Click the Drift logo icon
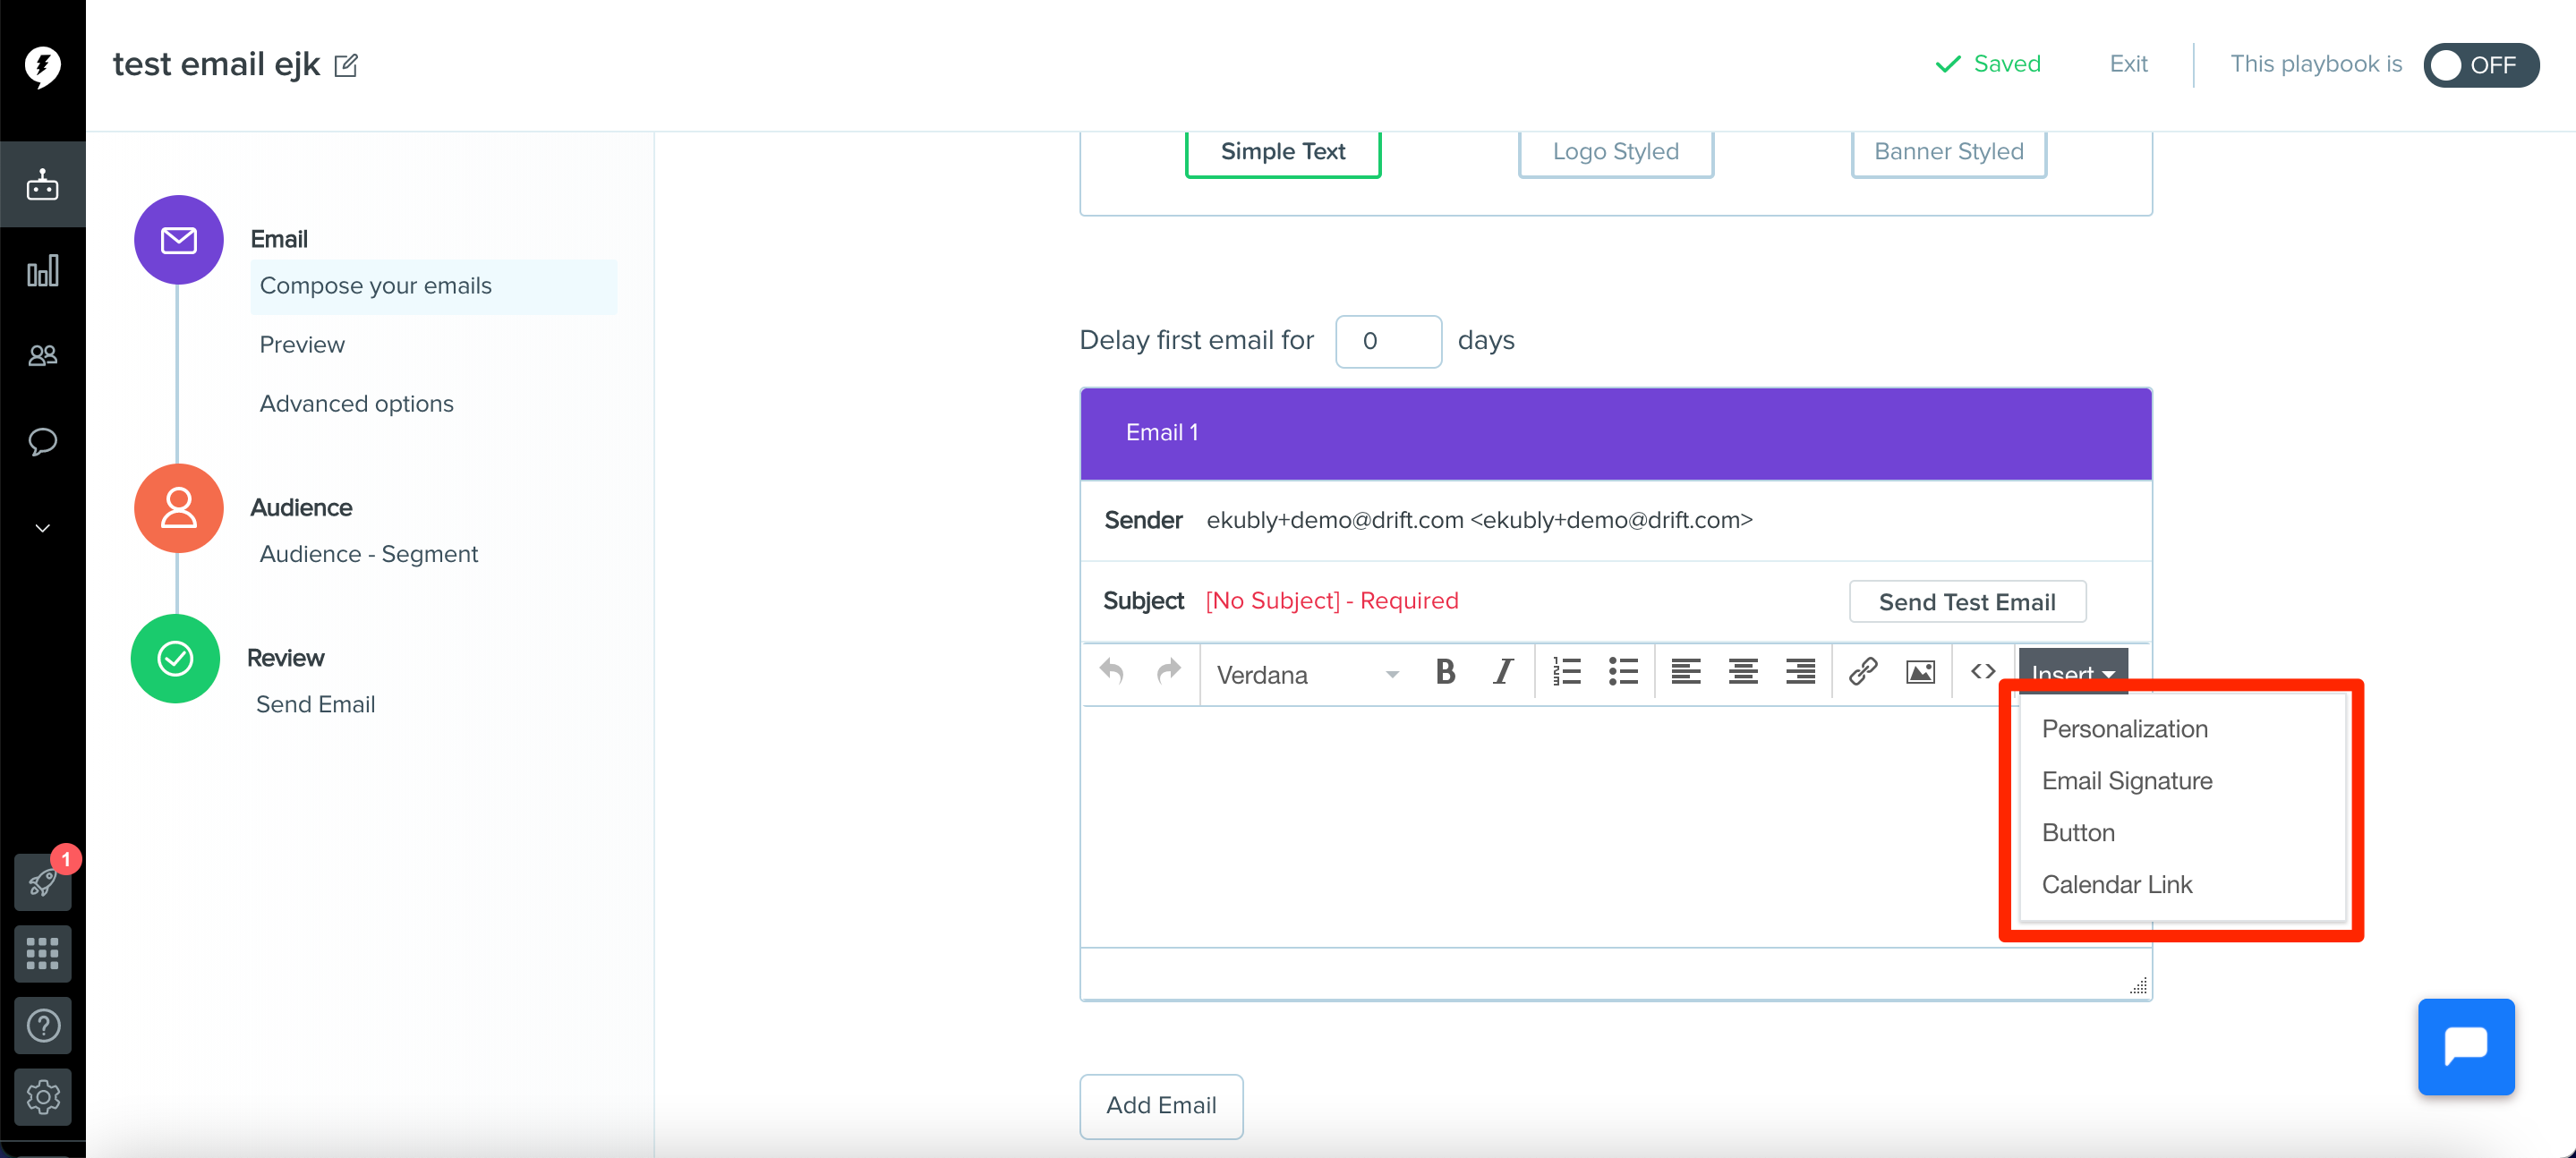The image size is (2576, 1158). (42, 66)
